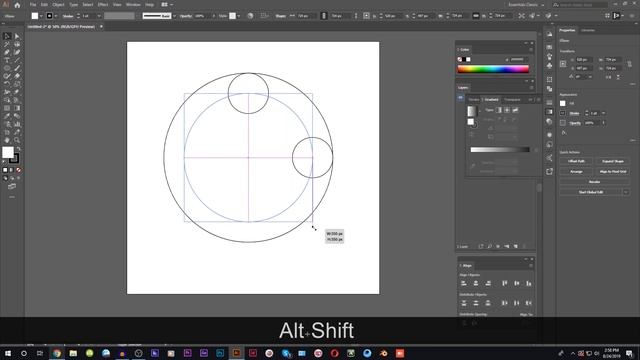The height and width of the screenshot is (360, 640).
Task: Select the Paintbrush tool
Action: [x=17, y=68]
